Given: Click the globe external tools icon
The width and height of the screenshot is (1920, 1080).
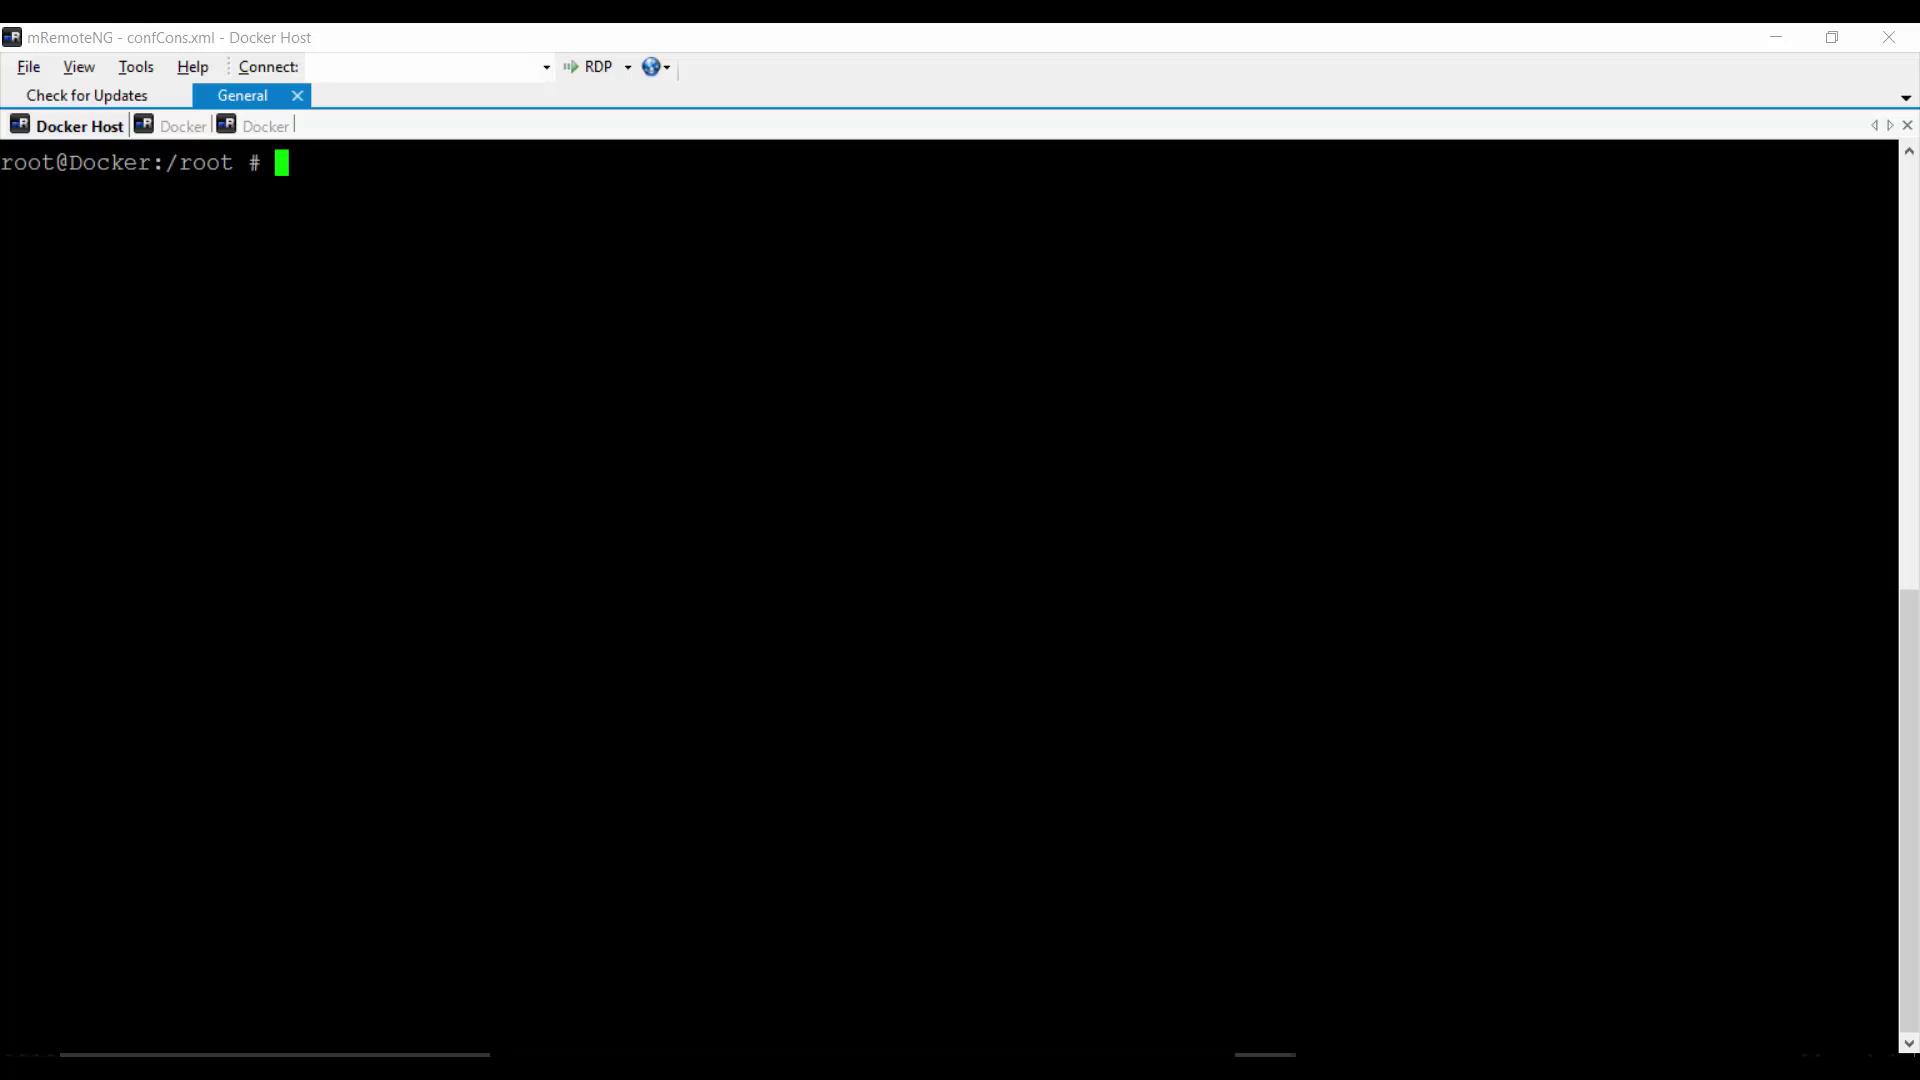Looking at the screenshot, I should click(651, 67).
